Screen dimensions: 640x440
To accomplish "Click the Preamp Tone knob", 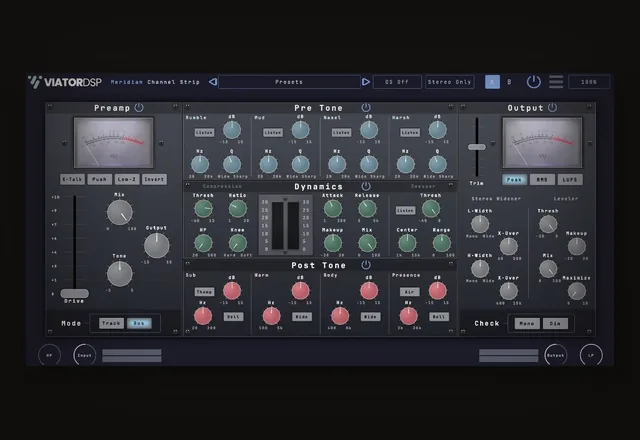I will (120, 273).
